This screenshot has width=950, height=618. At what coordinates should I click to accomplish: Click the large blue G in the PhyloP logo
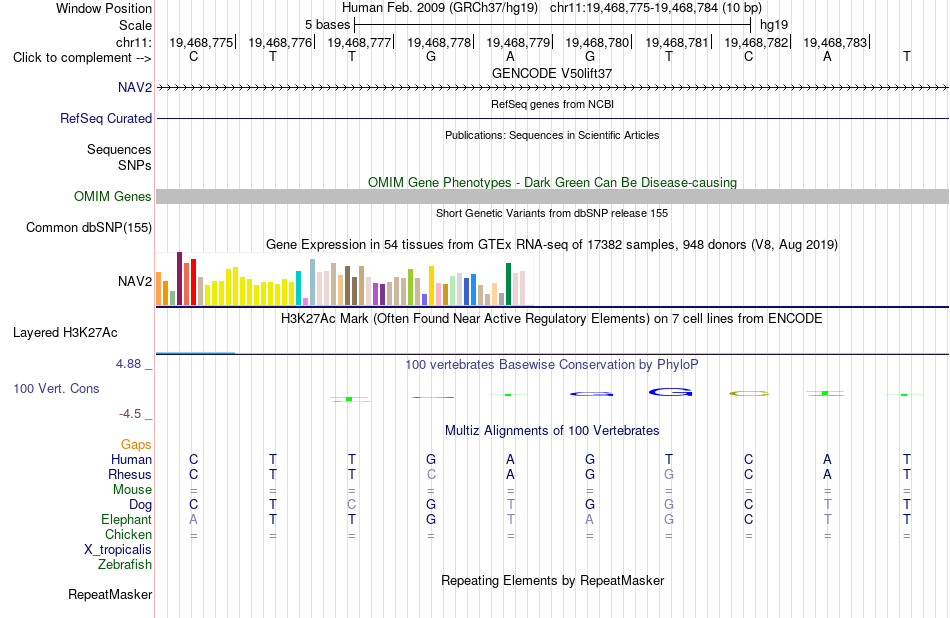coord(670,393)
